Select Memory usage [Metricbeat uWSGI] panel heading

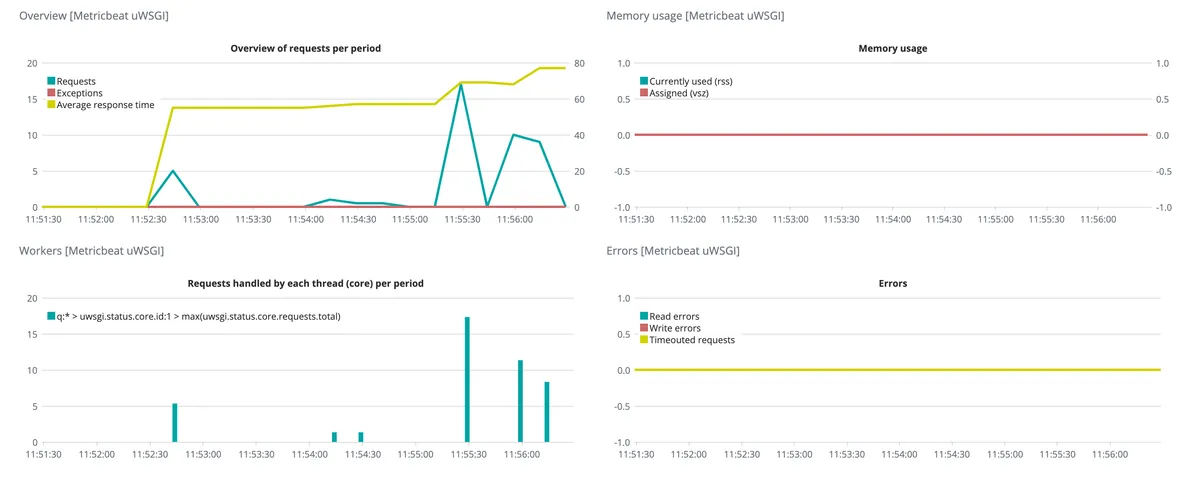[x=695, y=16]
